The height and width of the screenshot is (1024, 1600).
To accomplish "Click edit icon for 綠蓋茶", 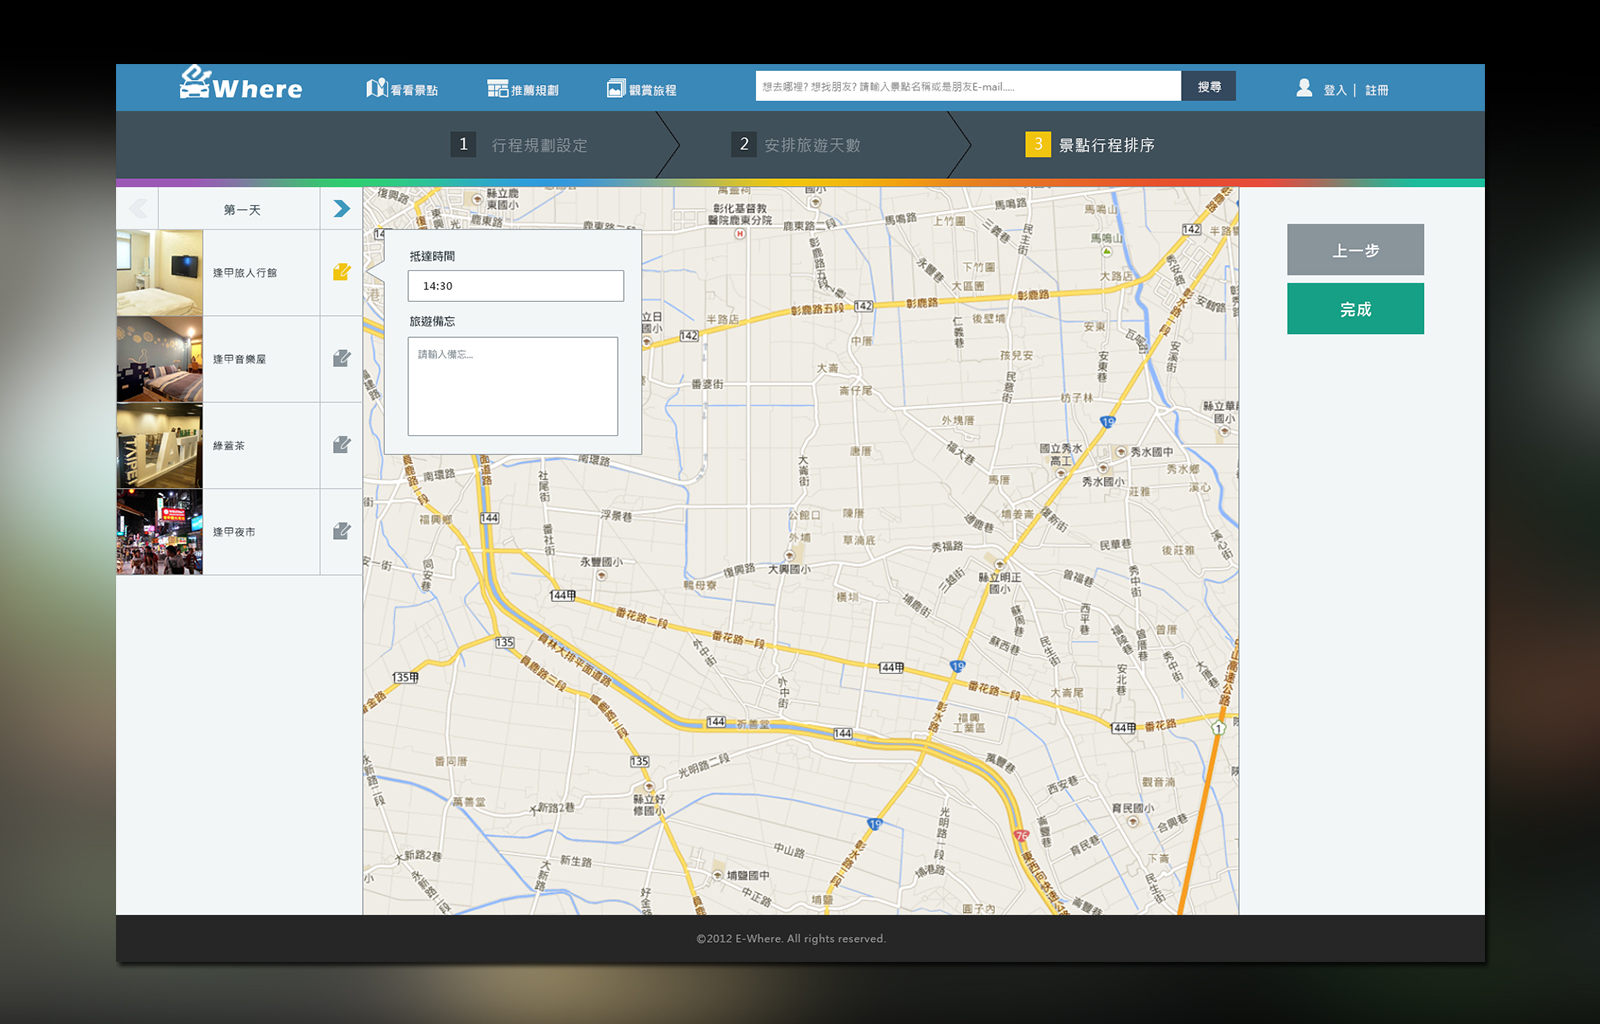I will (x=342, y=445).
